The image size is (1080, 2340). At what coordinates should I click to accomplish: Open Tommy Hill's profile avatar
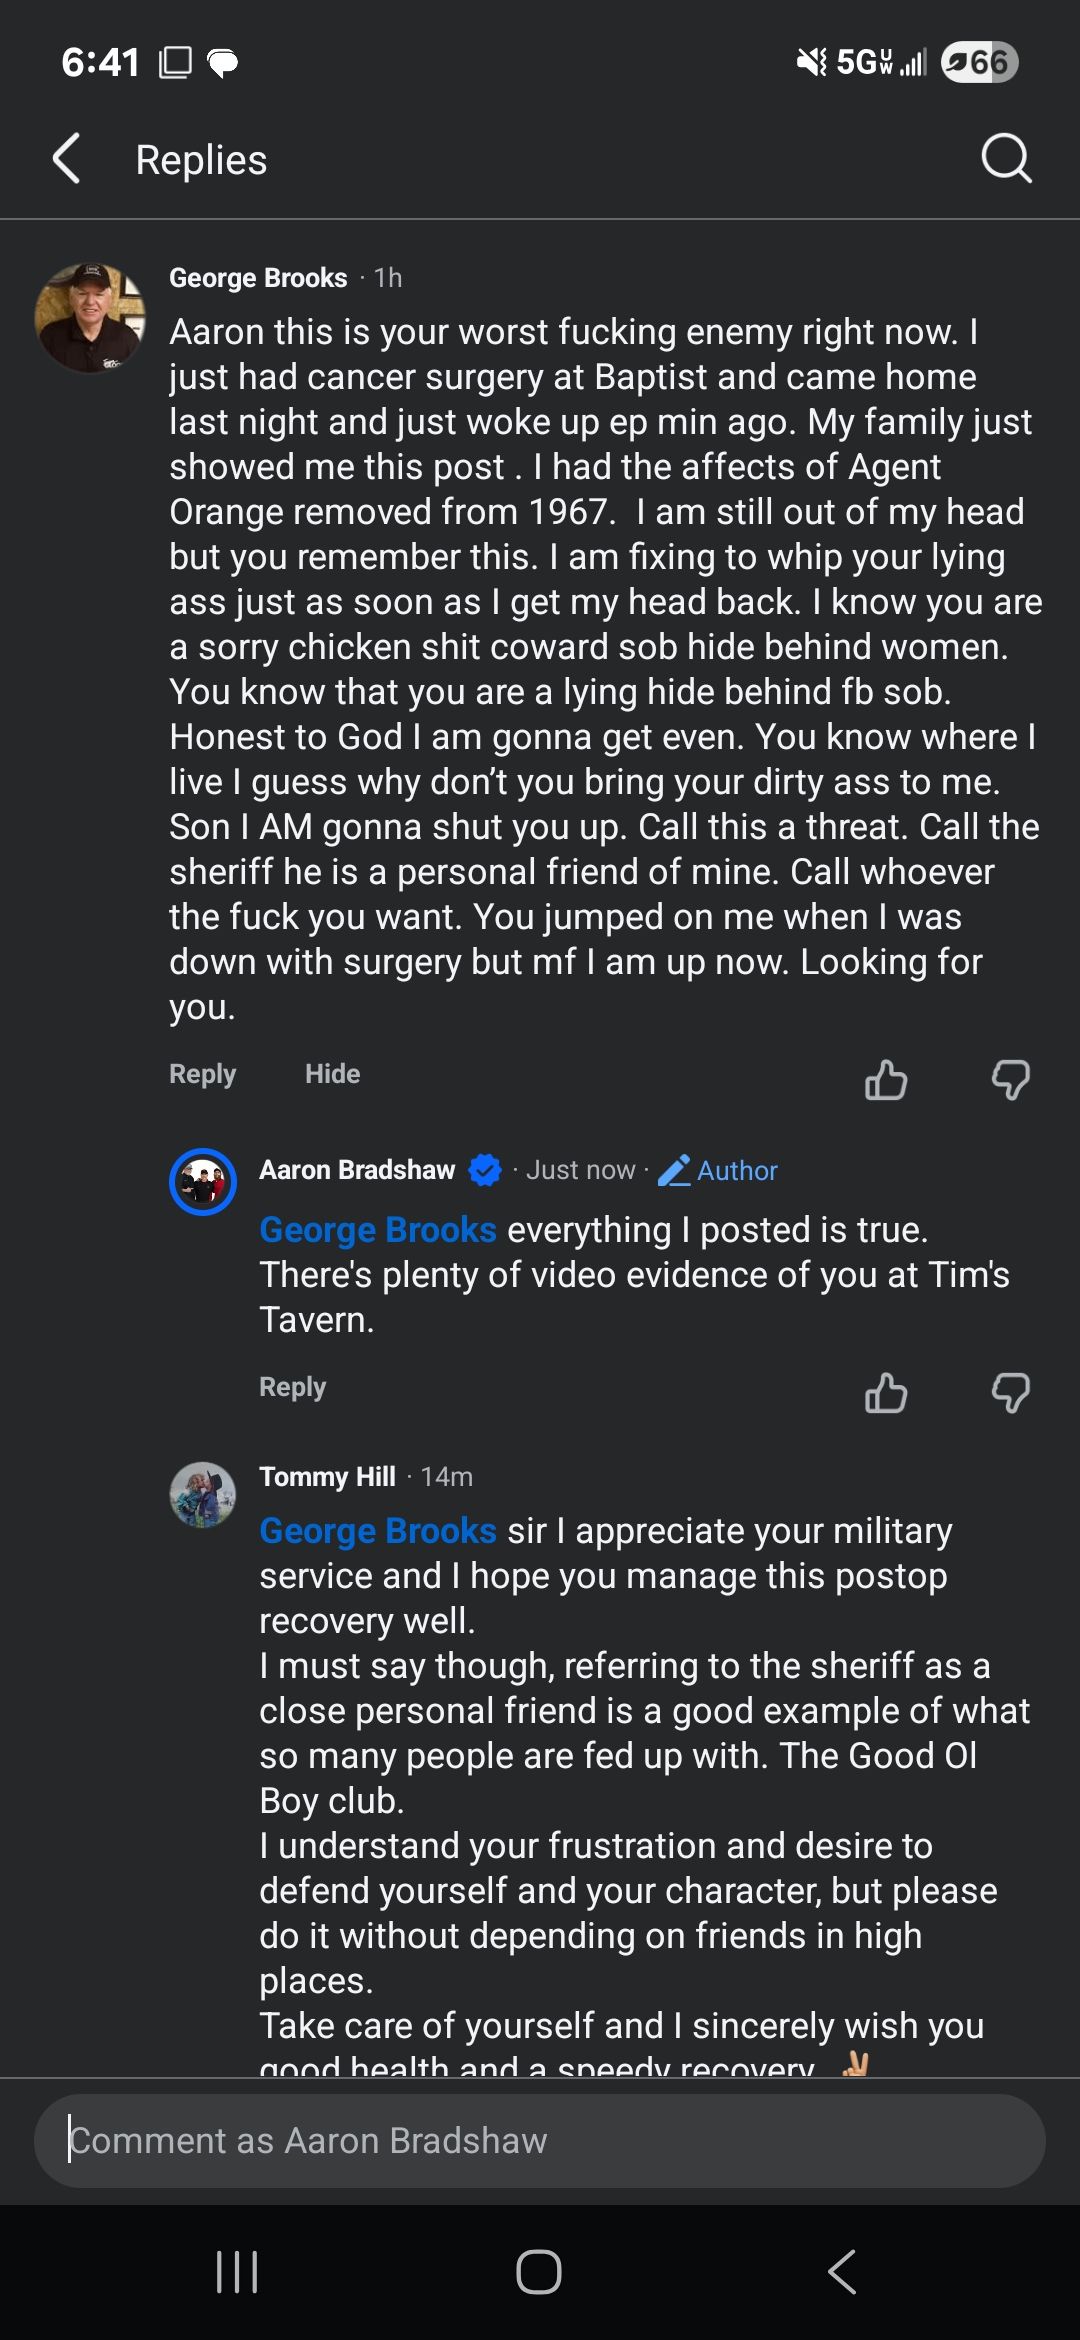pos(203,1495)
